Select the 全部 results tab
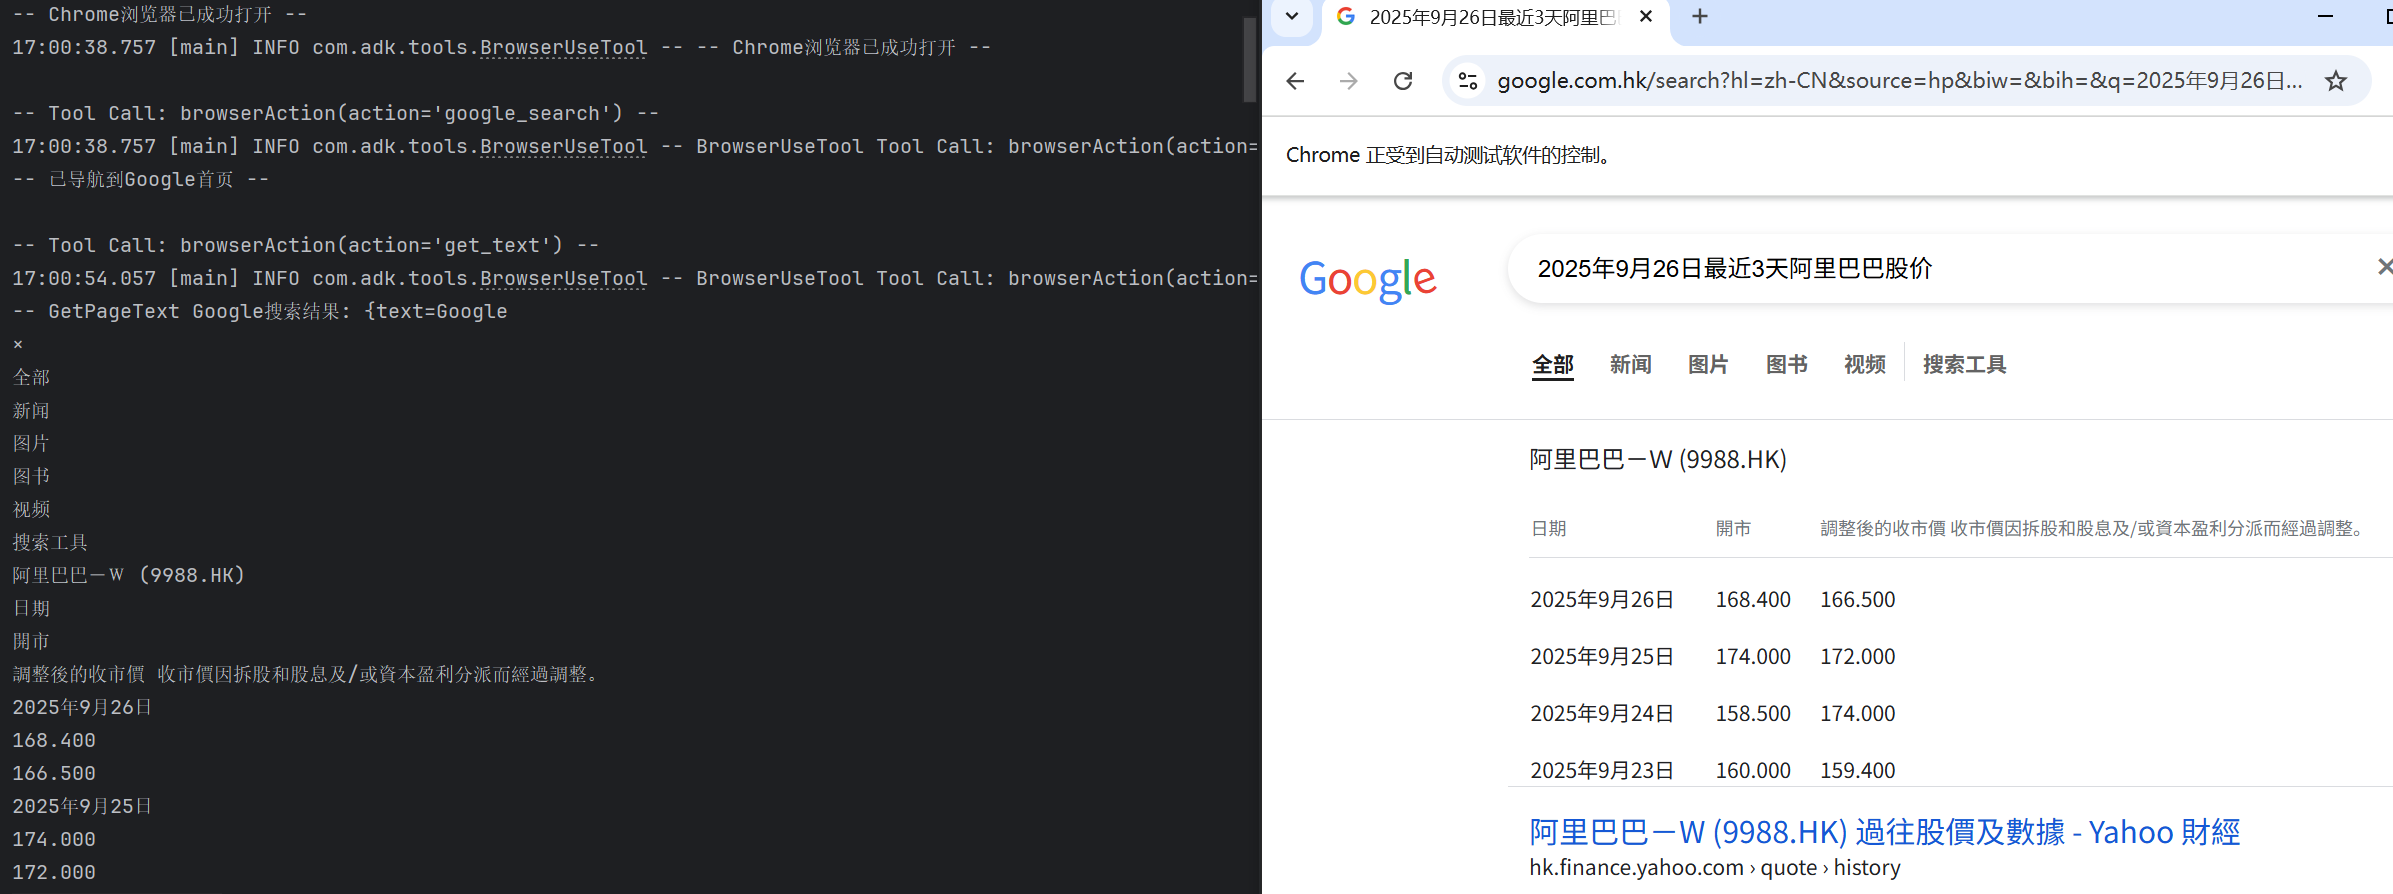Viewport: 2393px width, 894px height. pyautogui.click(x=1553, y=365)
